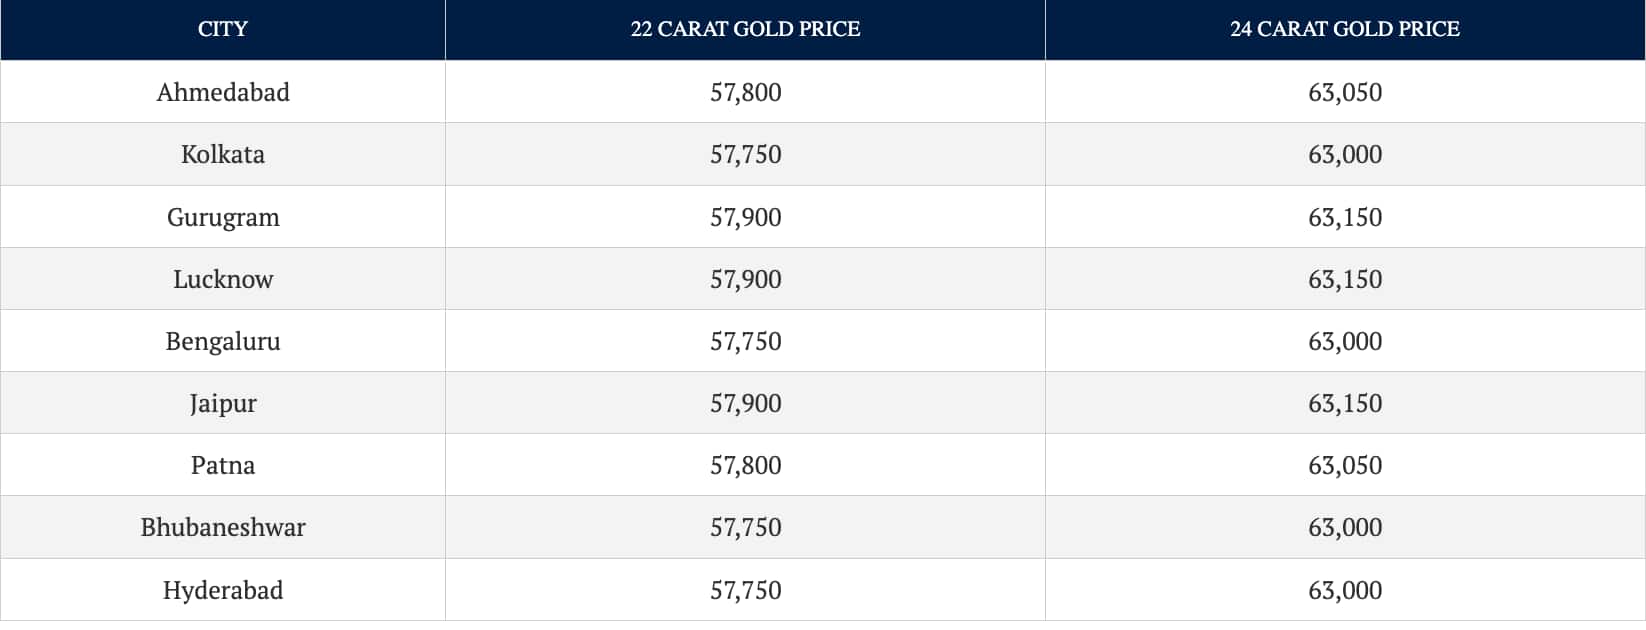Viewport: 1646px width, 630px height.
Task: Click Hyderabad's 22 carat price 57,750
Action: coord(746,590)
